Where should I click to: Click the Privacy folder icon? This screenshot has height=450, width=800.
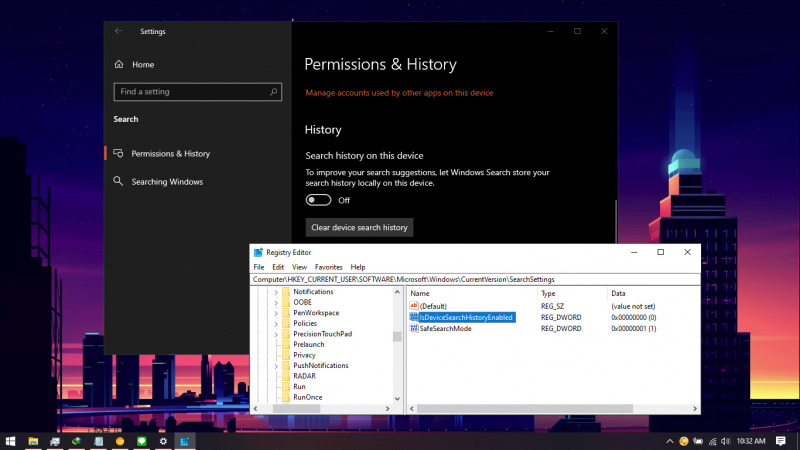[286, 355]
